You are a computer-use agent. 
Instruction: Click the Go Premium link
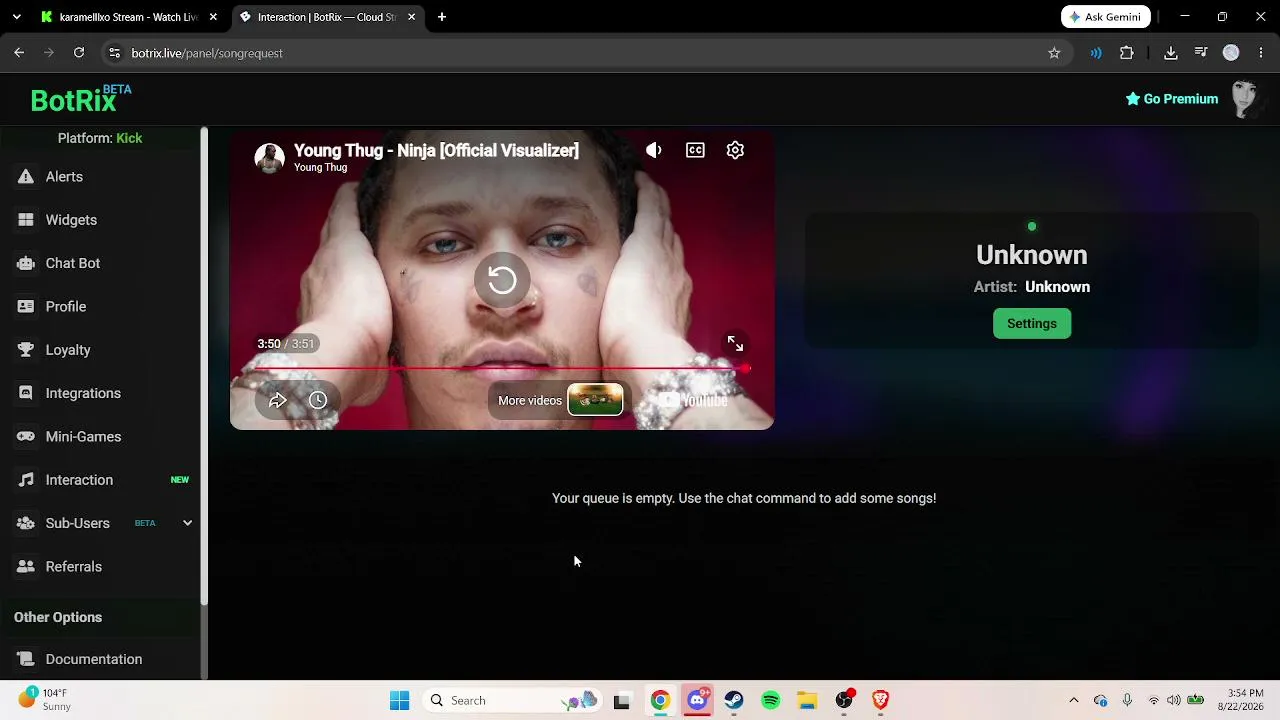(1171, 99)
